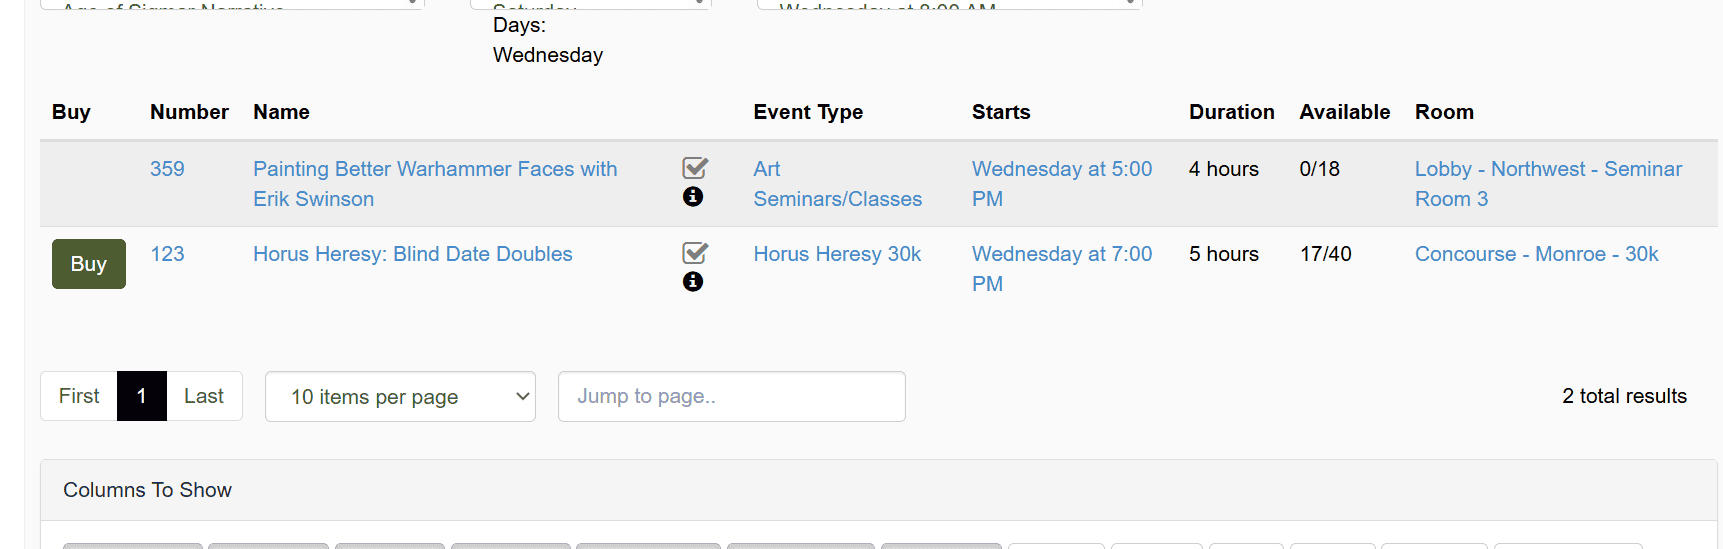The width and height of the screenshot is (1723, 549).
Task: Filter by Horus Heresy 30k event type
Action: (838, 254)
